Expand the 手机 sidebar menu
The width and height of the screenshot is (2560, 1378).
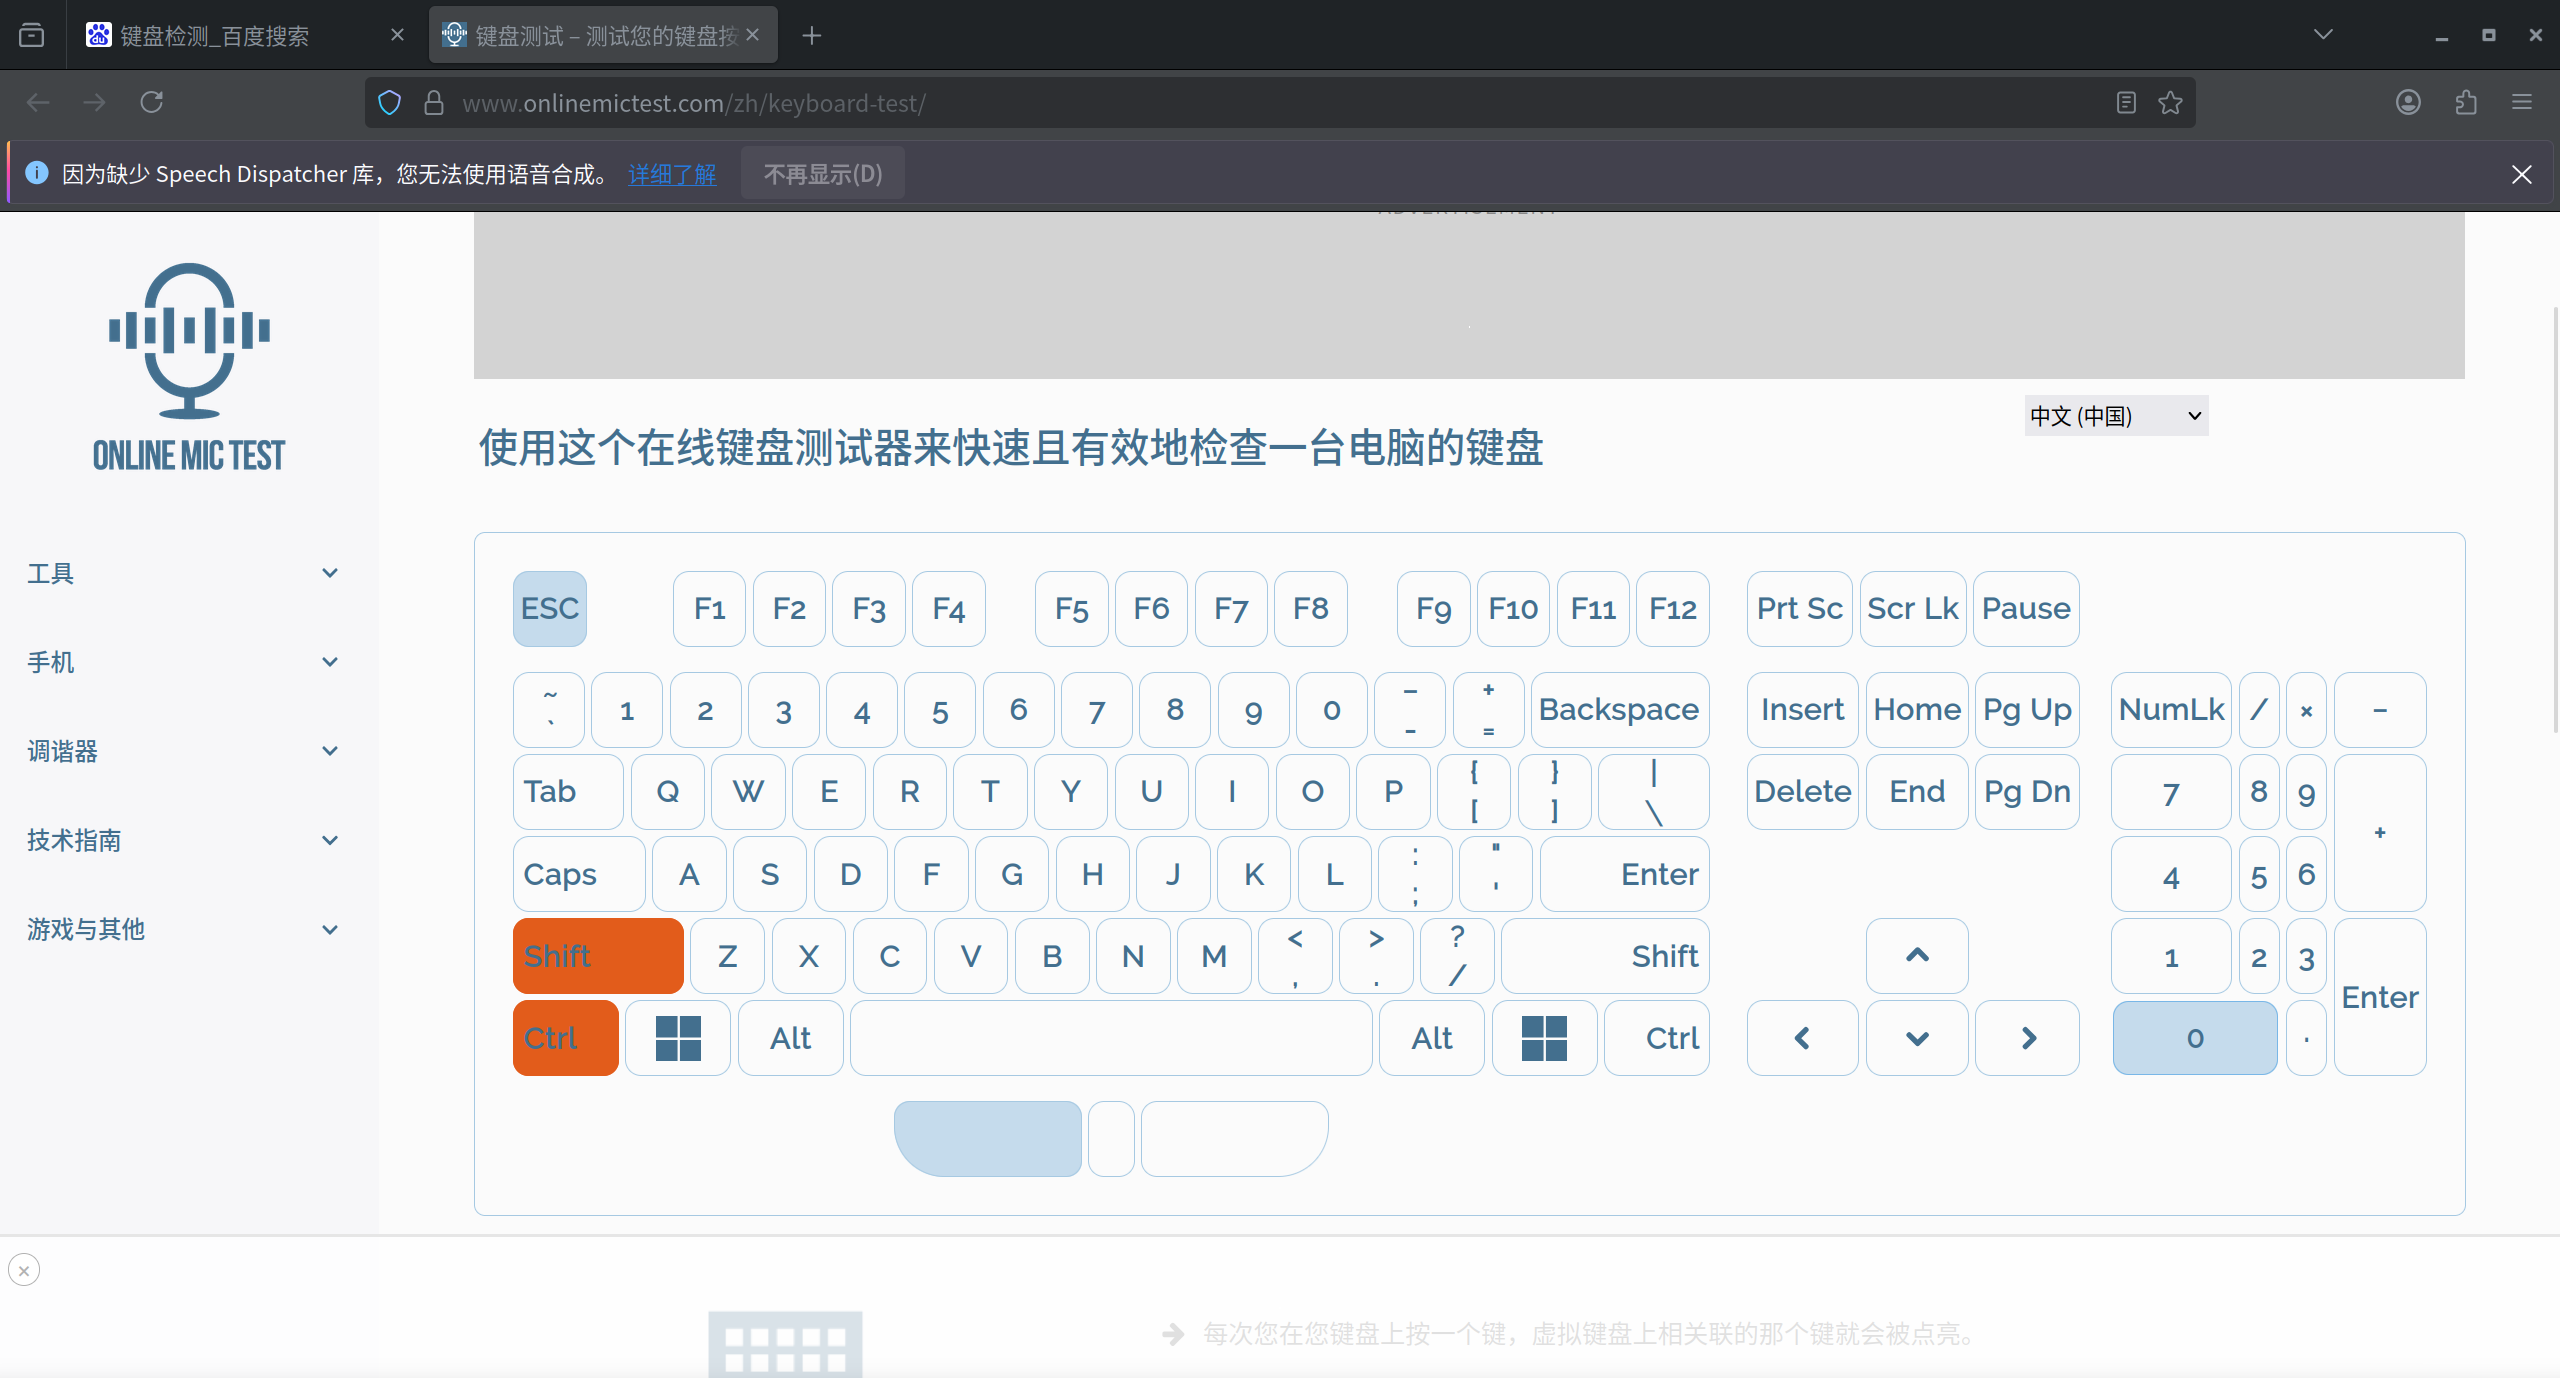(x=184, y=662)
